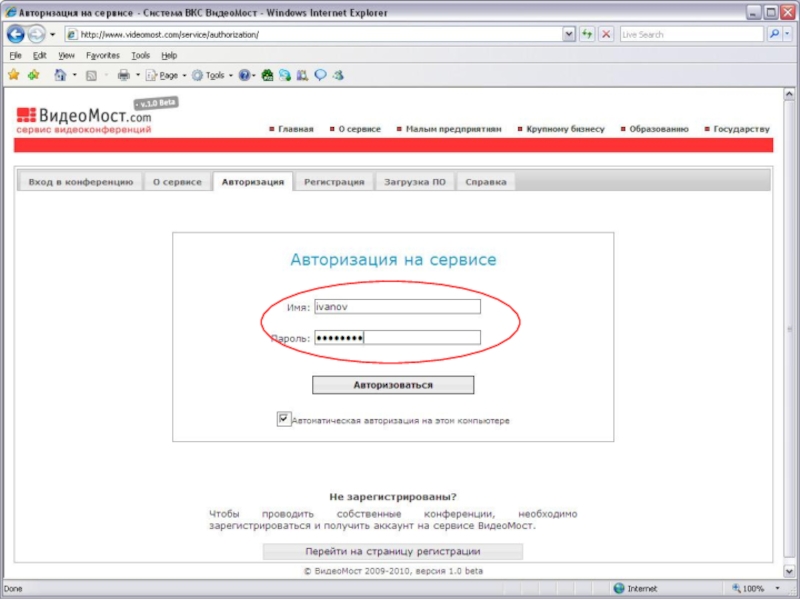Switch to the Загрузка ПО tab
Screen dimensions: 800x600
[x=415, y=182]
